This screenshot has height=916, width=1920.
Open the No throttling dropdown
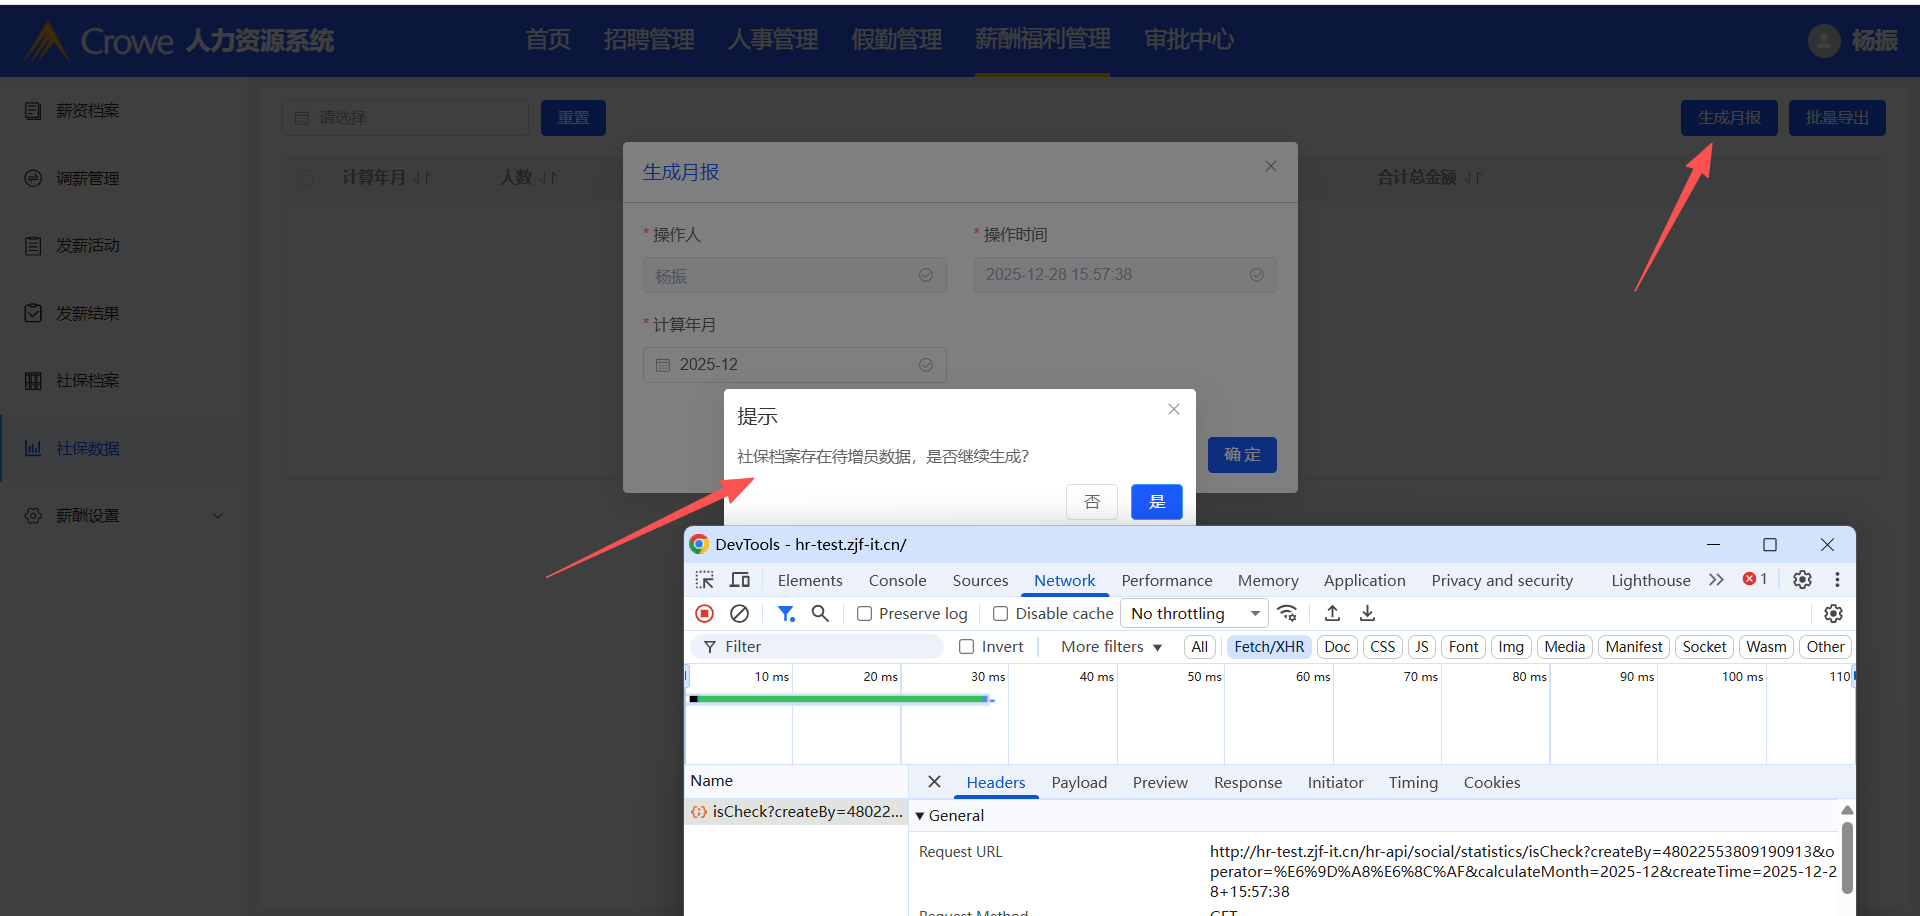[x=1194, y=613]
